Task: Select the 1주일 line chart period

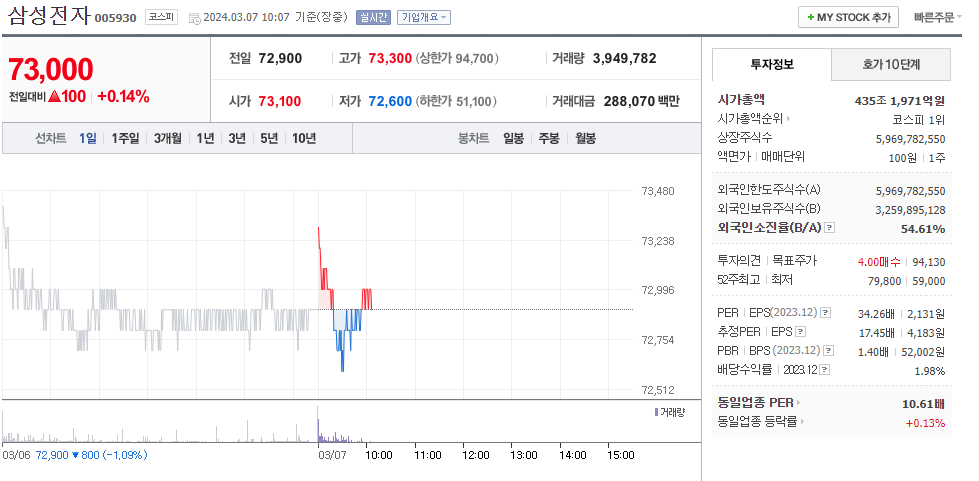Action: [x=125, y=138]
